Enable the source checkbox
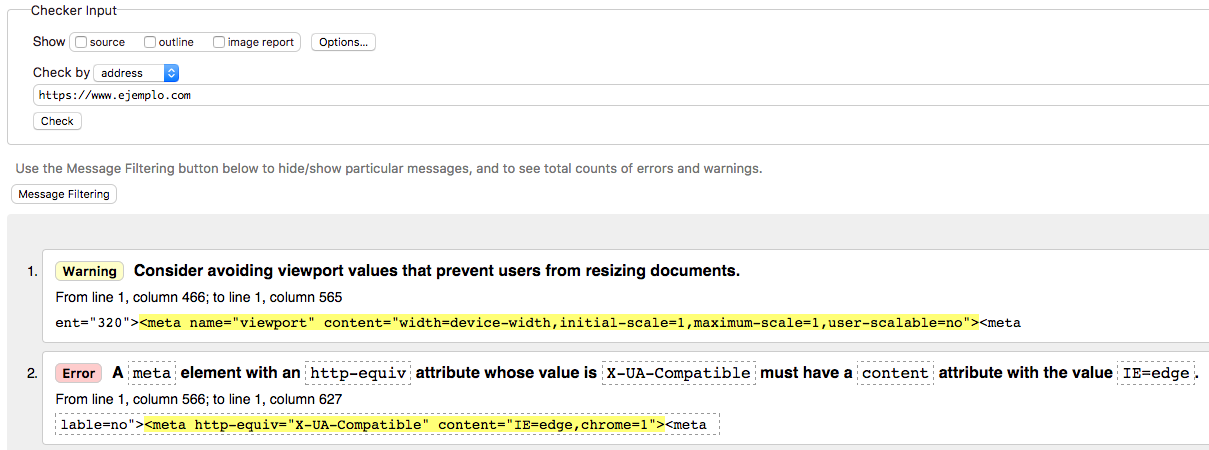Screen dimensions: 1209x450 pyautogui.click(x=82, y=42)
